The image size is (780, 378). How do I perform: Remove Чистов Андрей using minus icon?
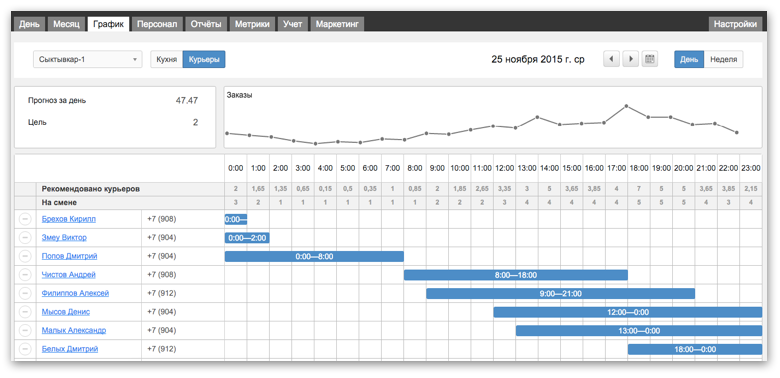coord(25,275)
